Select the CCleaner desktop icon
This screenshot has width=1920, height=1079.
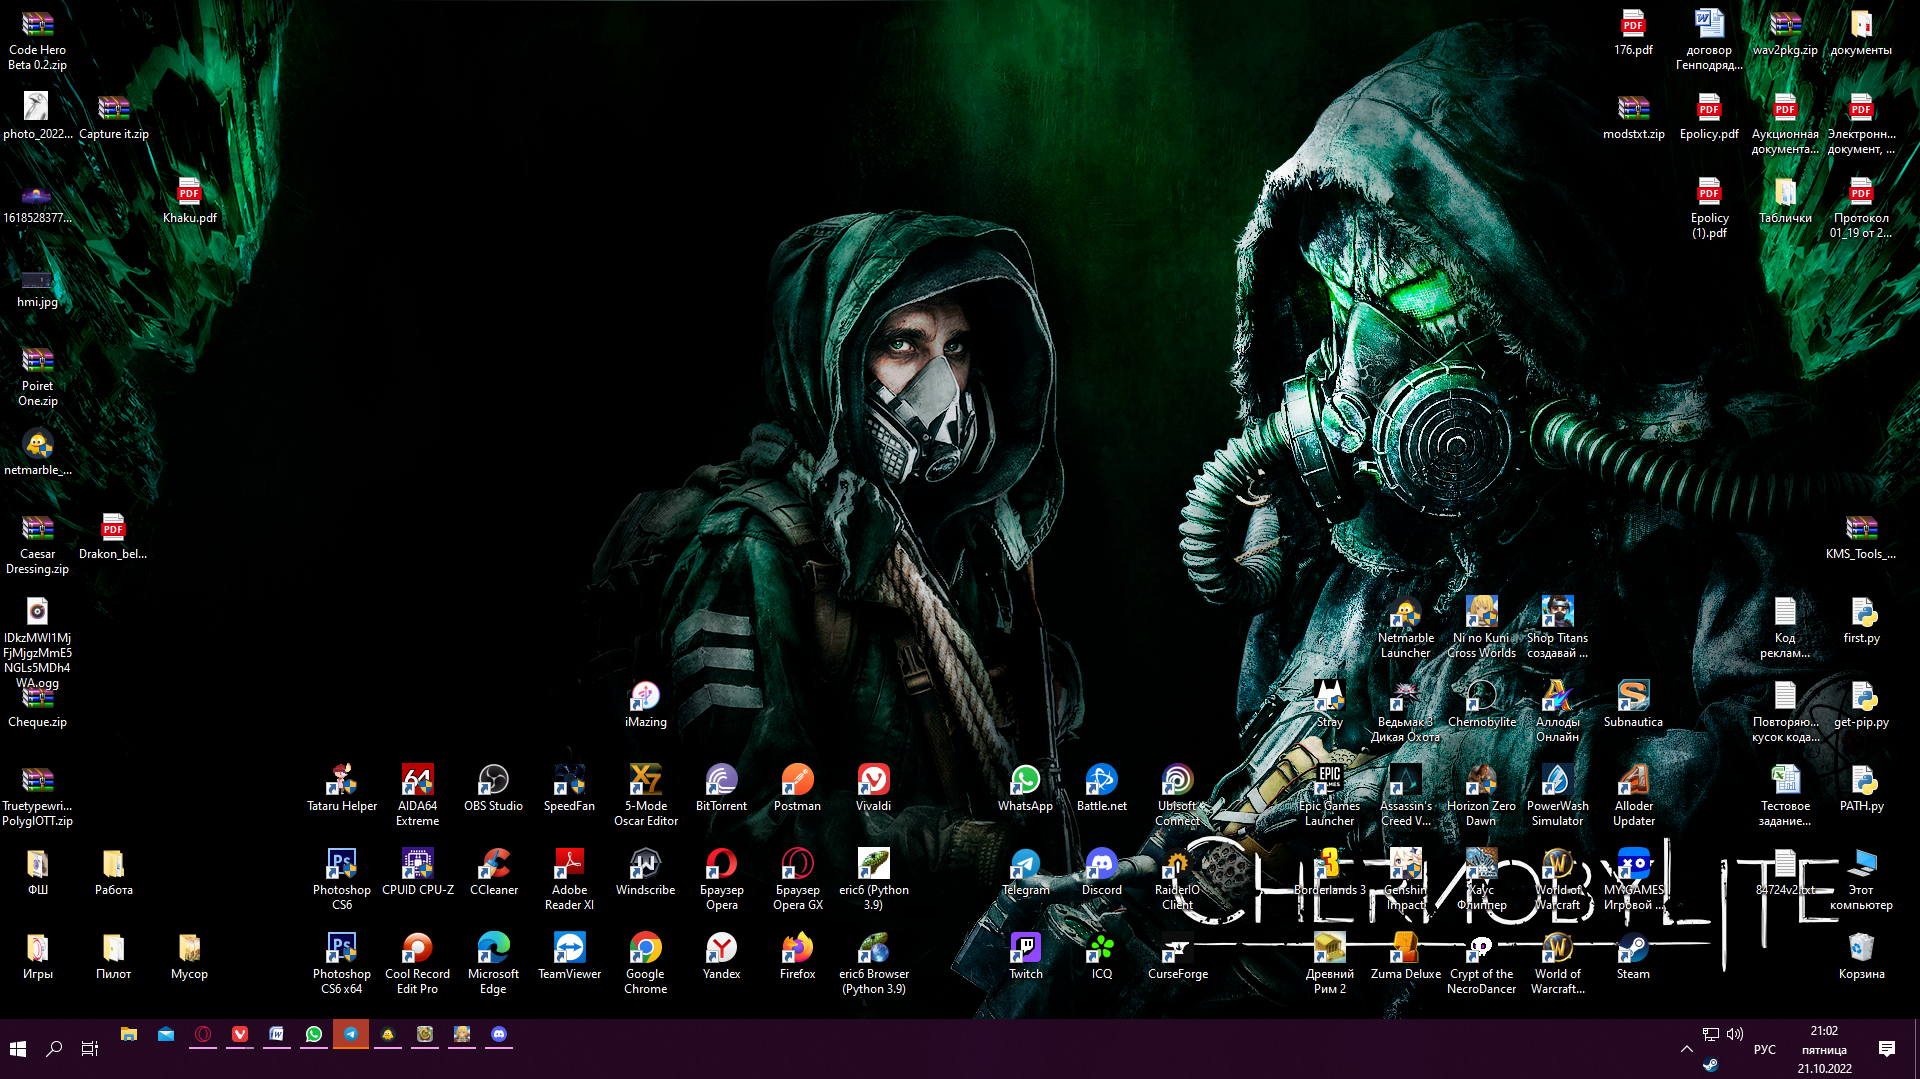point(493,871)
